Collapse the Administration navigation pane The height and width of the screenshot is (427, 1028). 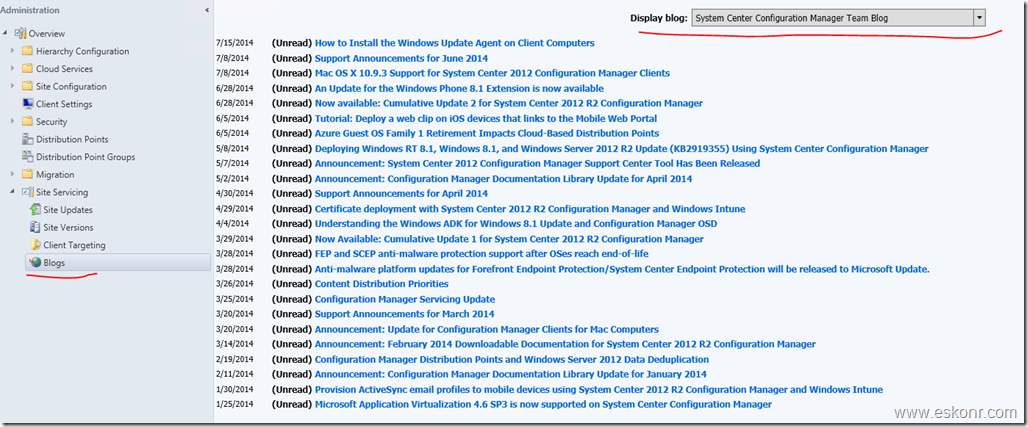[x=206, y=10]
